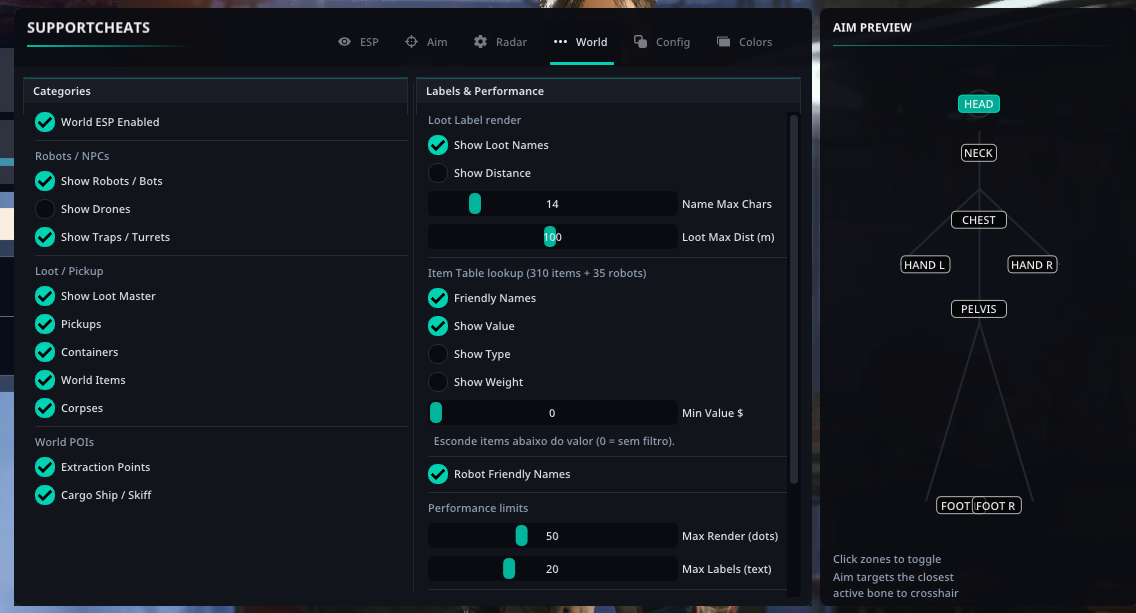Click the Robots / NPCs section label
Image resolution: width=1136 pixels, height=613 pixels.
point(72,156)
